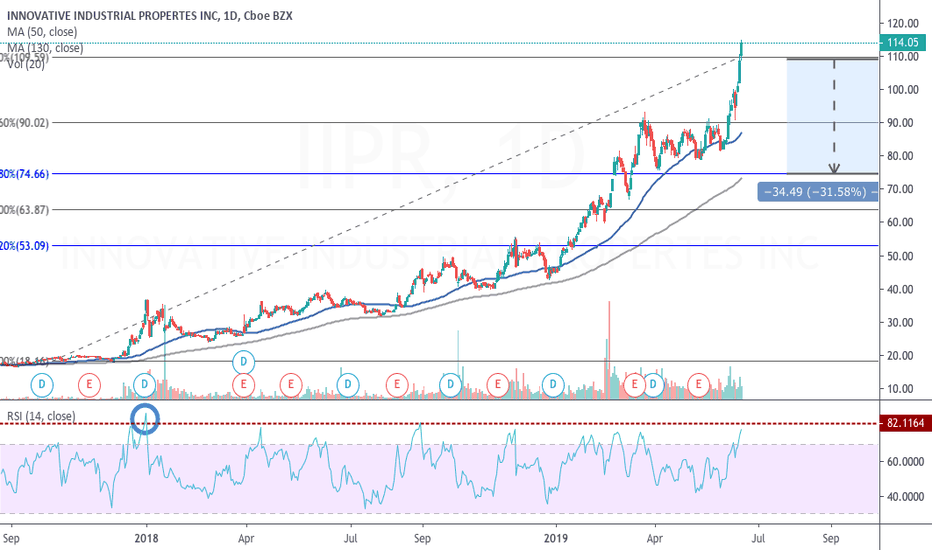Select the Fibonacci level label (63.87)
932x550 pixels.
pos(24,210)
